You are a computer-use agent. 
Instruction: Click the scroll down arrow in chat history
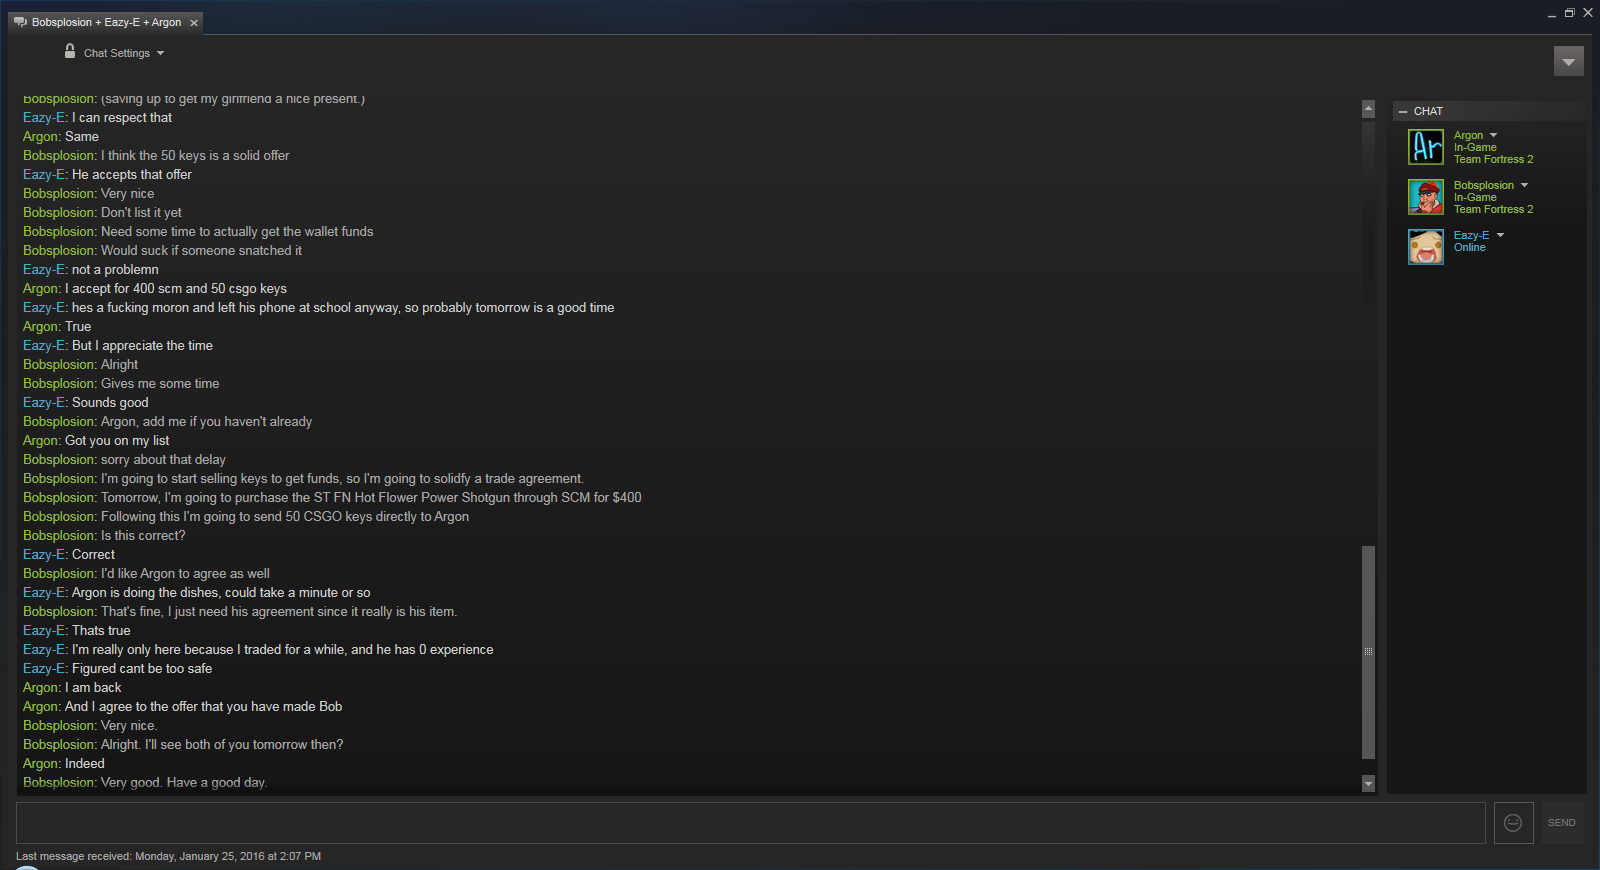[1368, 784]
